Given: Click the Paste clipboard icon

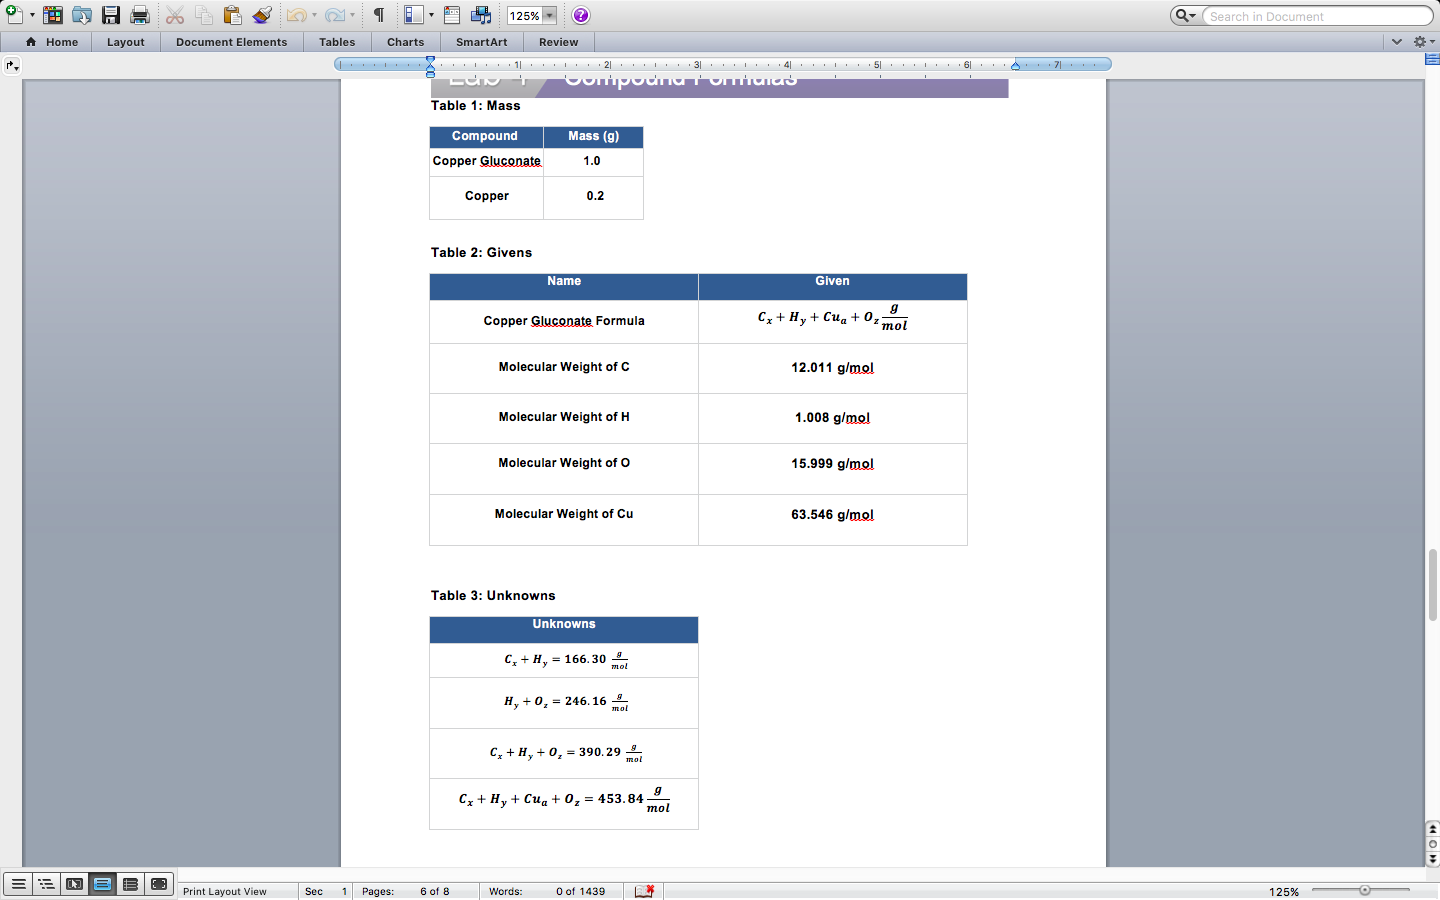Looking at the screenshot, I should click(x=231, y=15).
